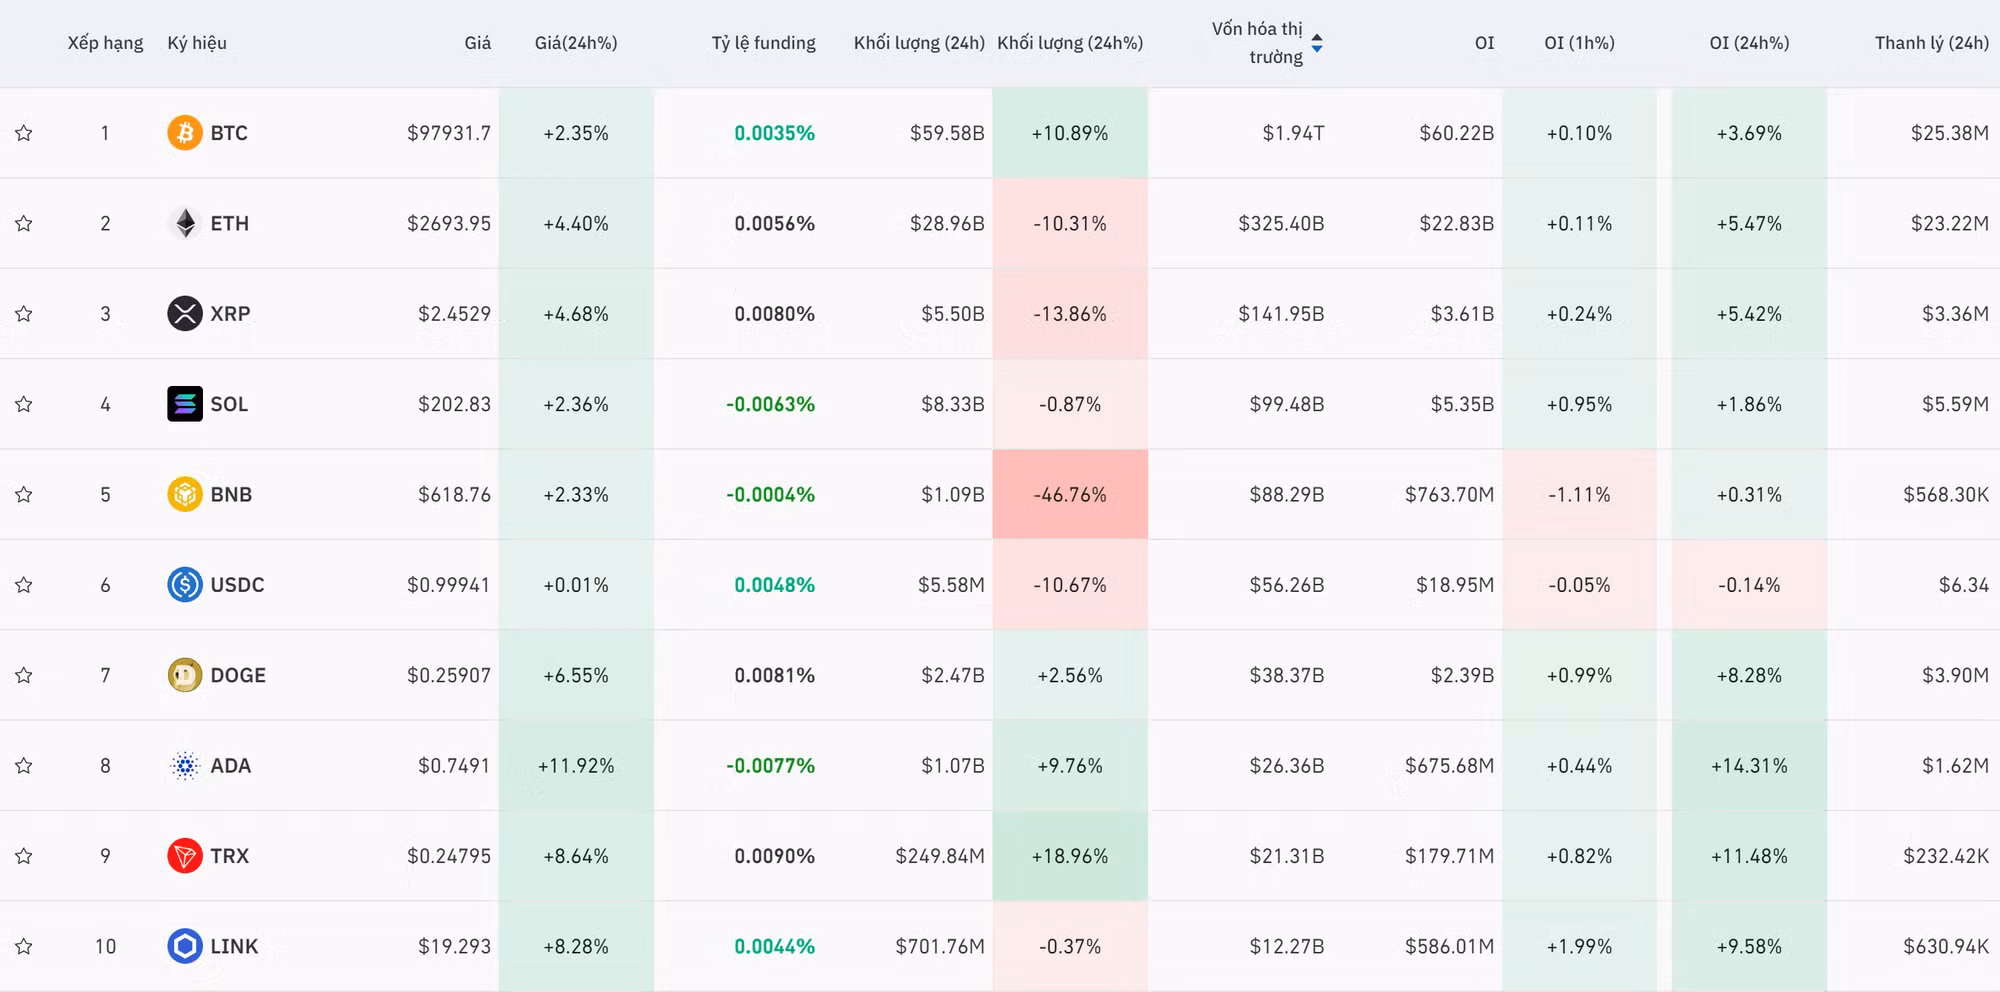2000x992 pixels.
Task: Toggle the ADA favorite star
Action: coord(24,766)
